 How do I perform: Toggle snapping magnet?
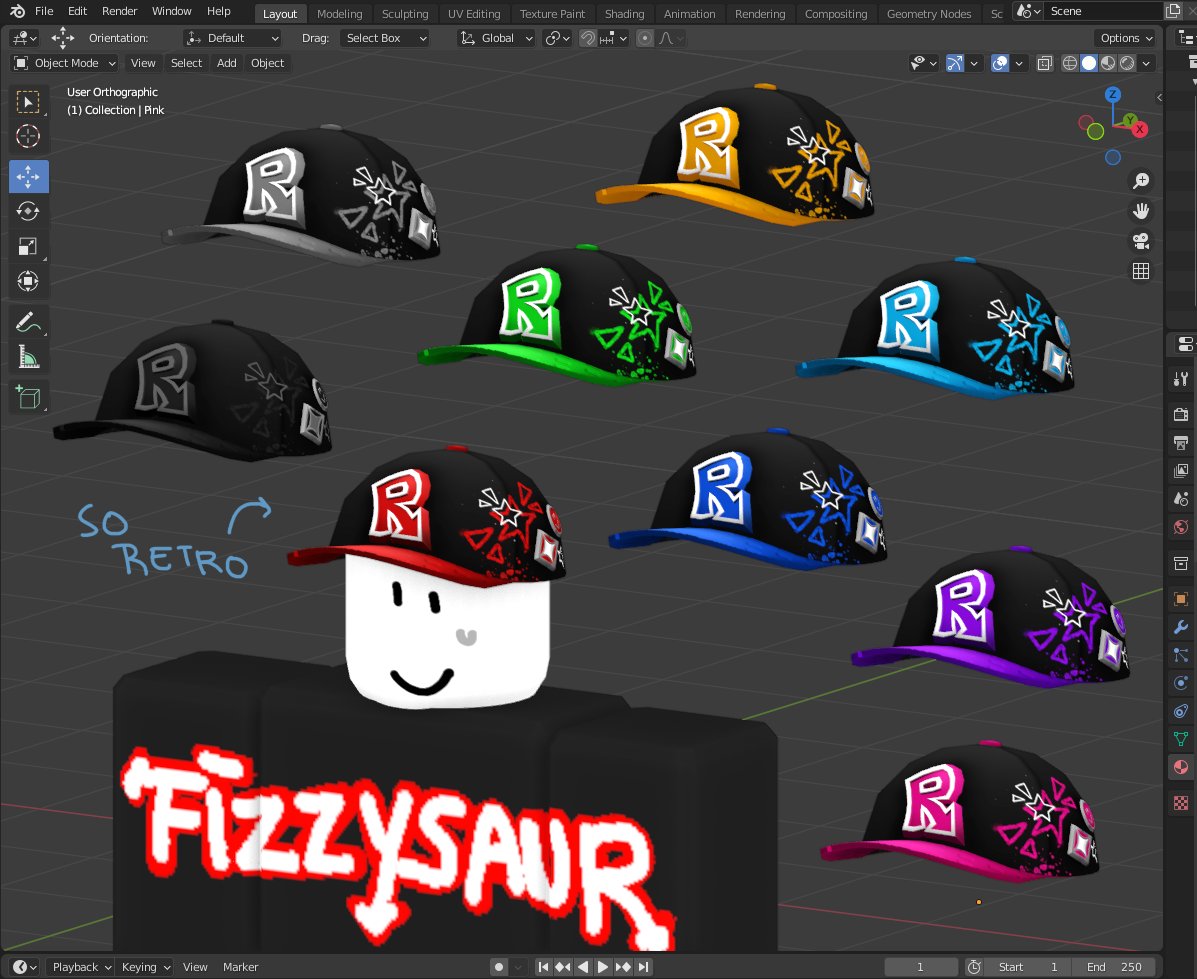[x=588, y=38]
